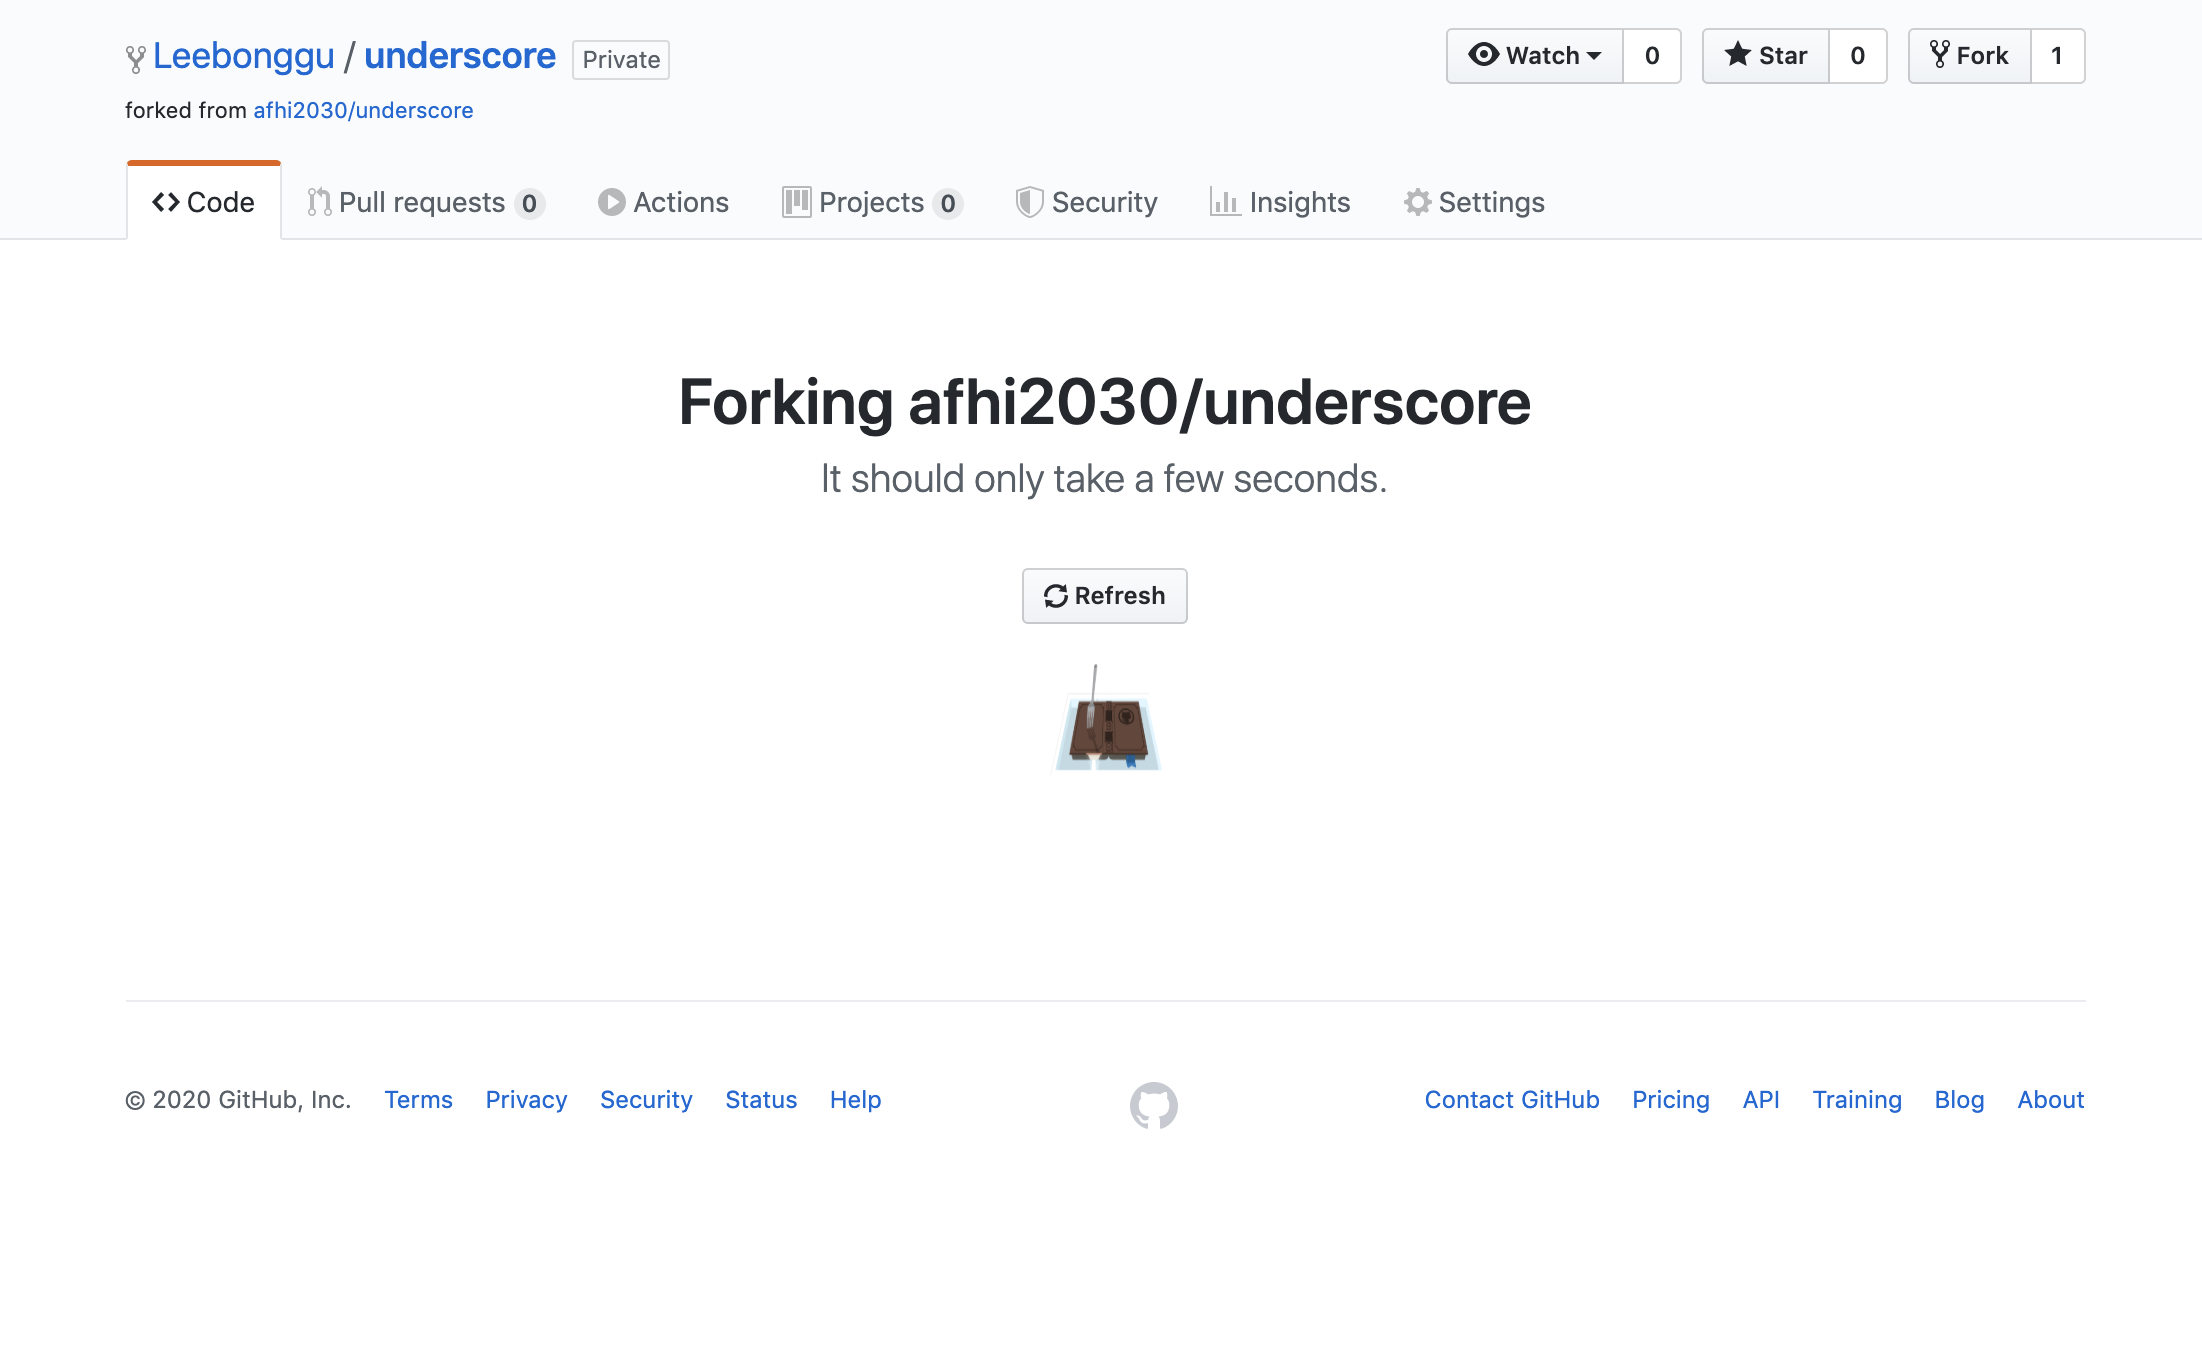2202x1364 pixels.
Task: Open the Training footer link
Action: 1857,1100
